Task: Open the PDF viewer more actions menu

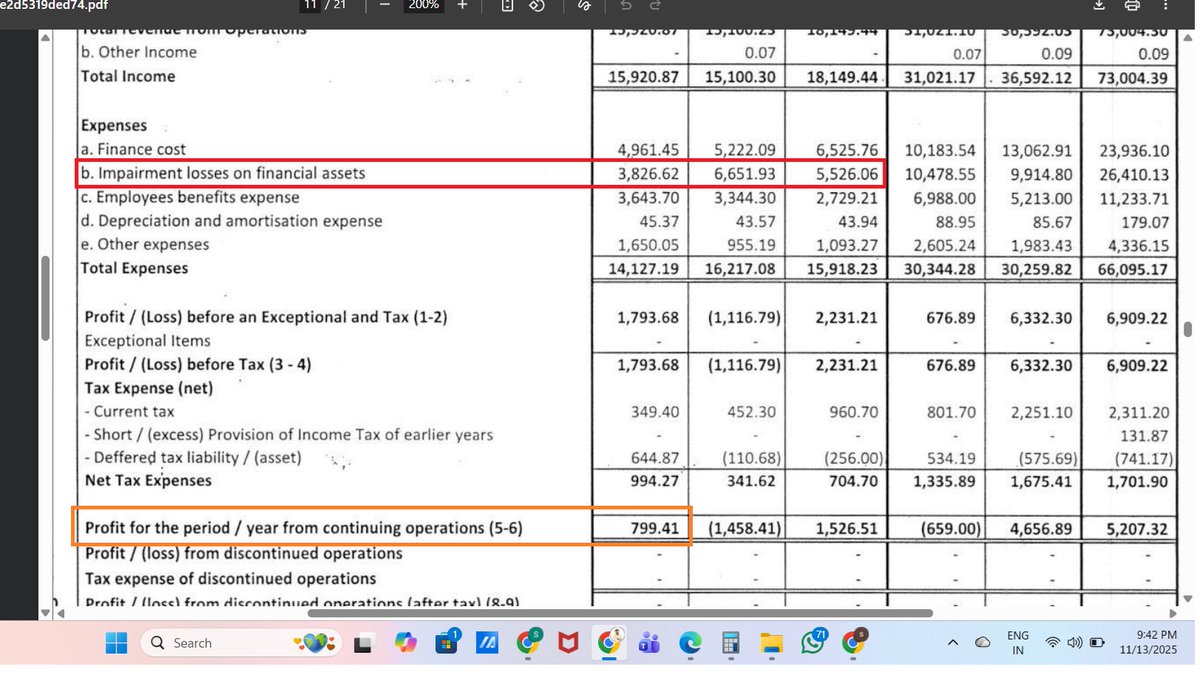Action: click(x=1165, y=5)
